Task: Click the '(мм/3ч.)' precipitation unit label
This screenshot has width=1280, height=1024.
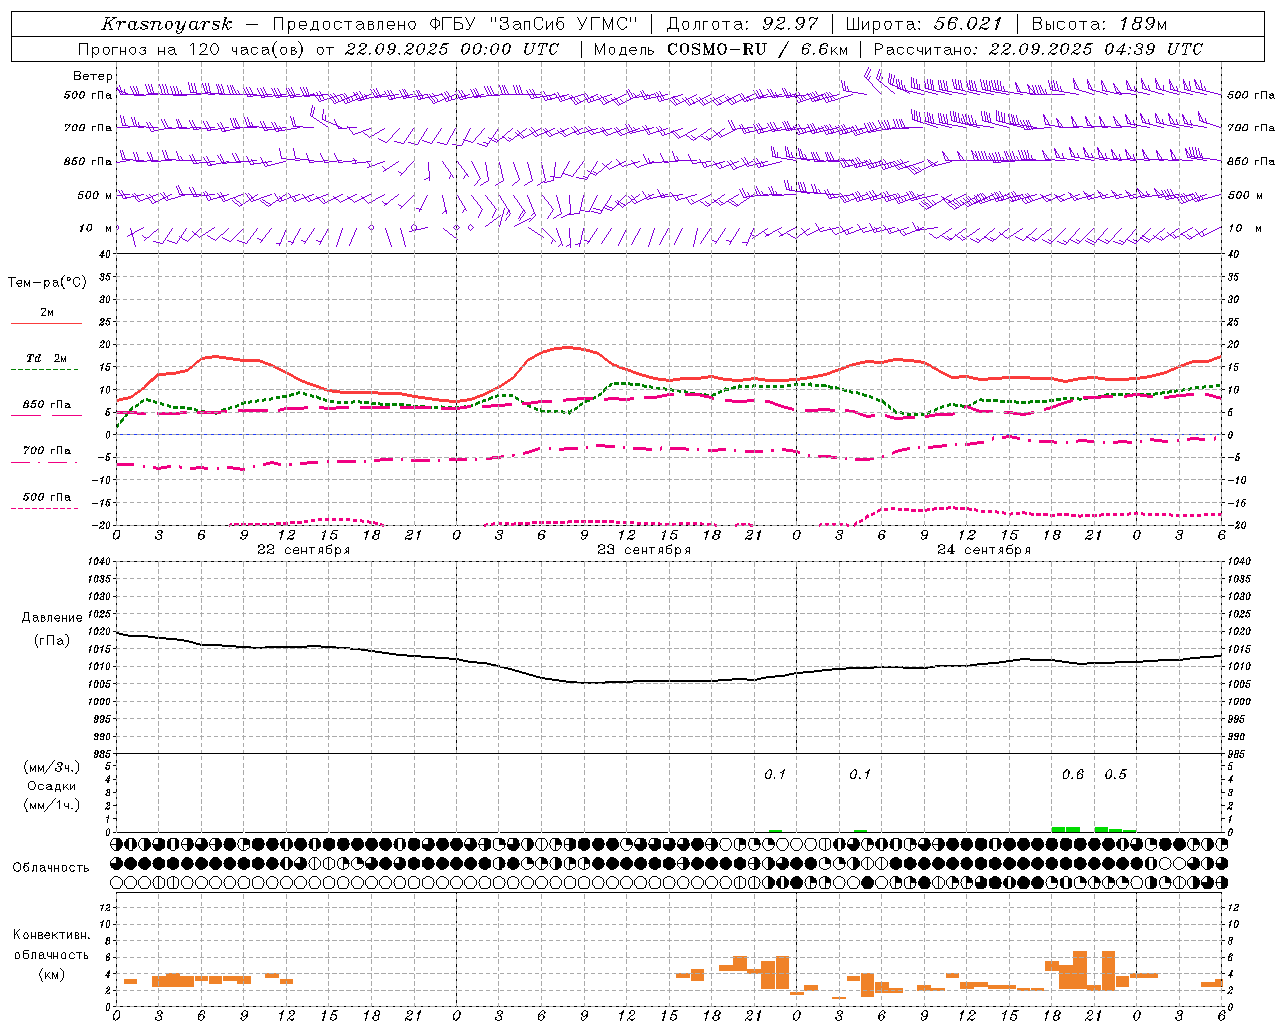Action: click(x=52, y=767)
